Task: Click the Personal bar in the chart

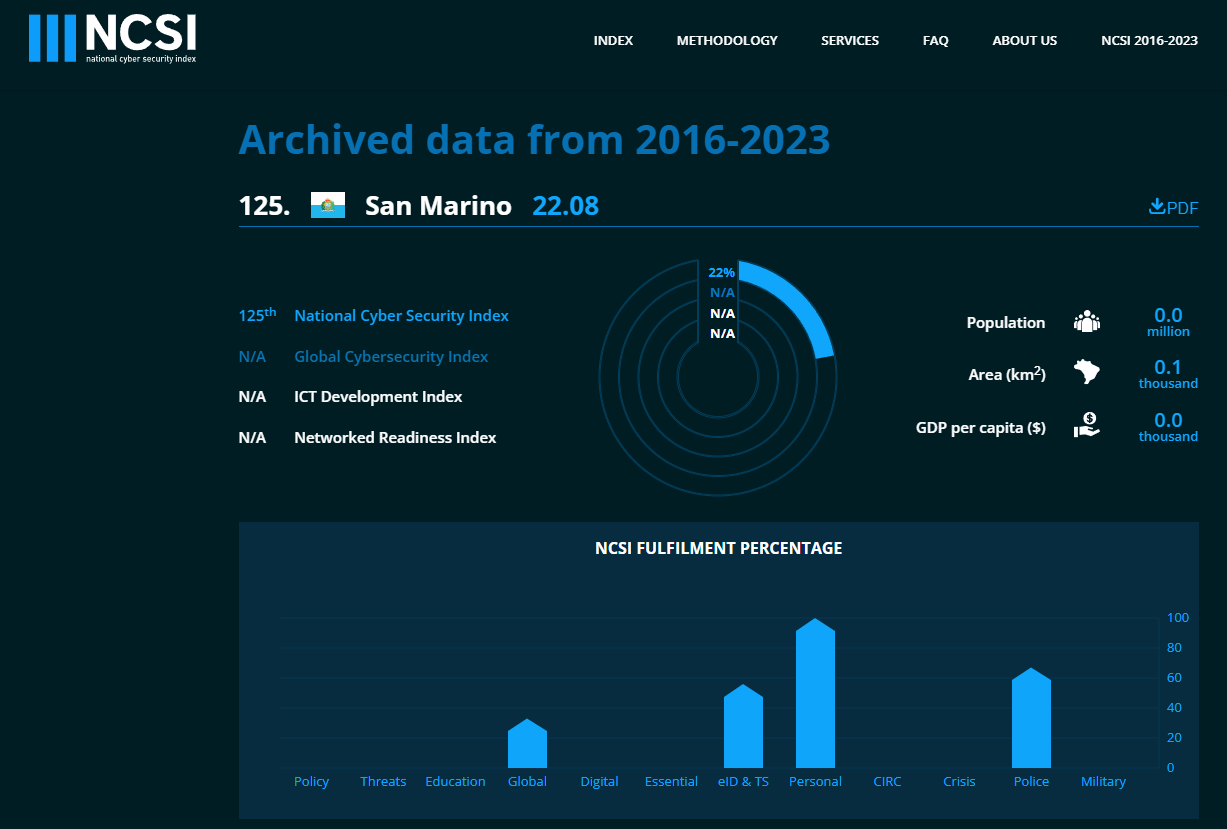Action: [815, 693]
